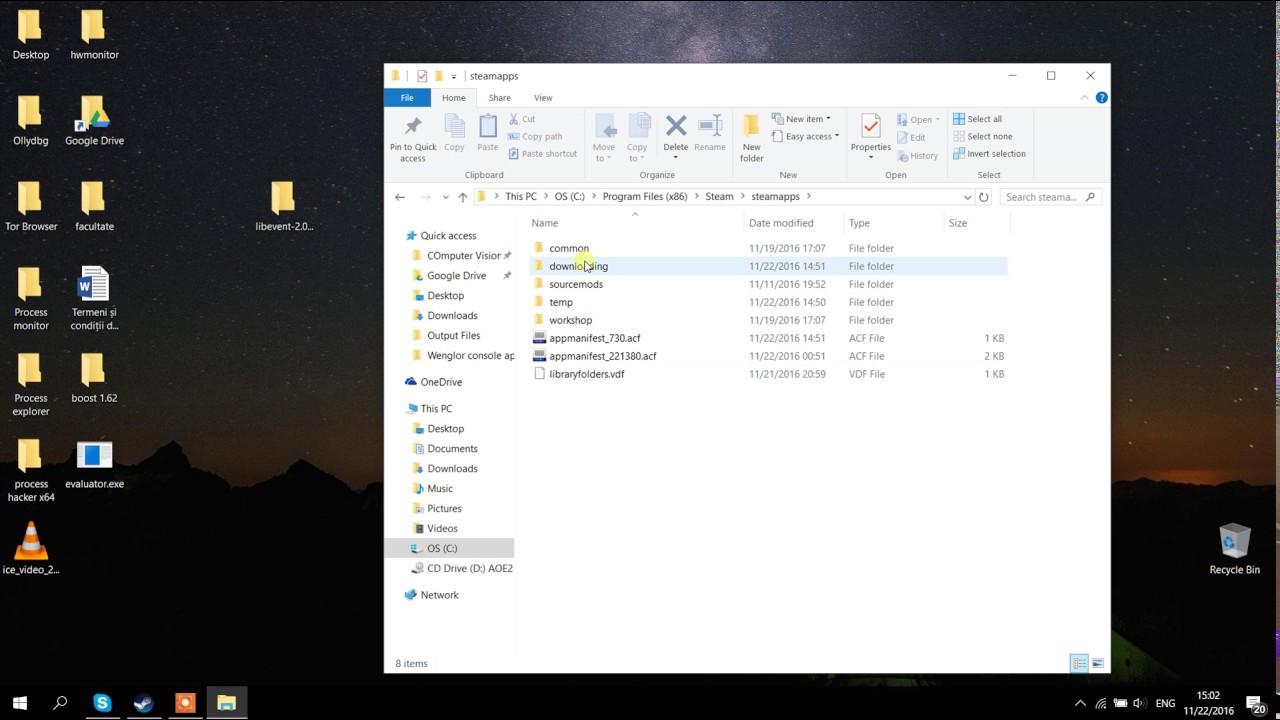1280x720 pixels.
Task: Collapse the ribbon with chevron
Action: [1084, 98]
